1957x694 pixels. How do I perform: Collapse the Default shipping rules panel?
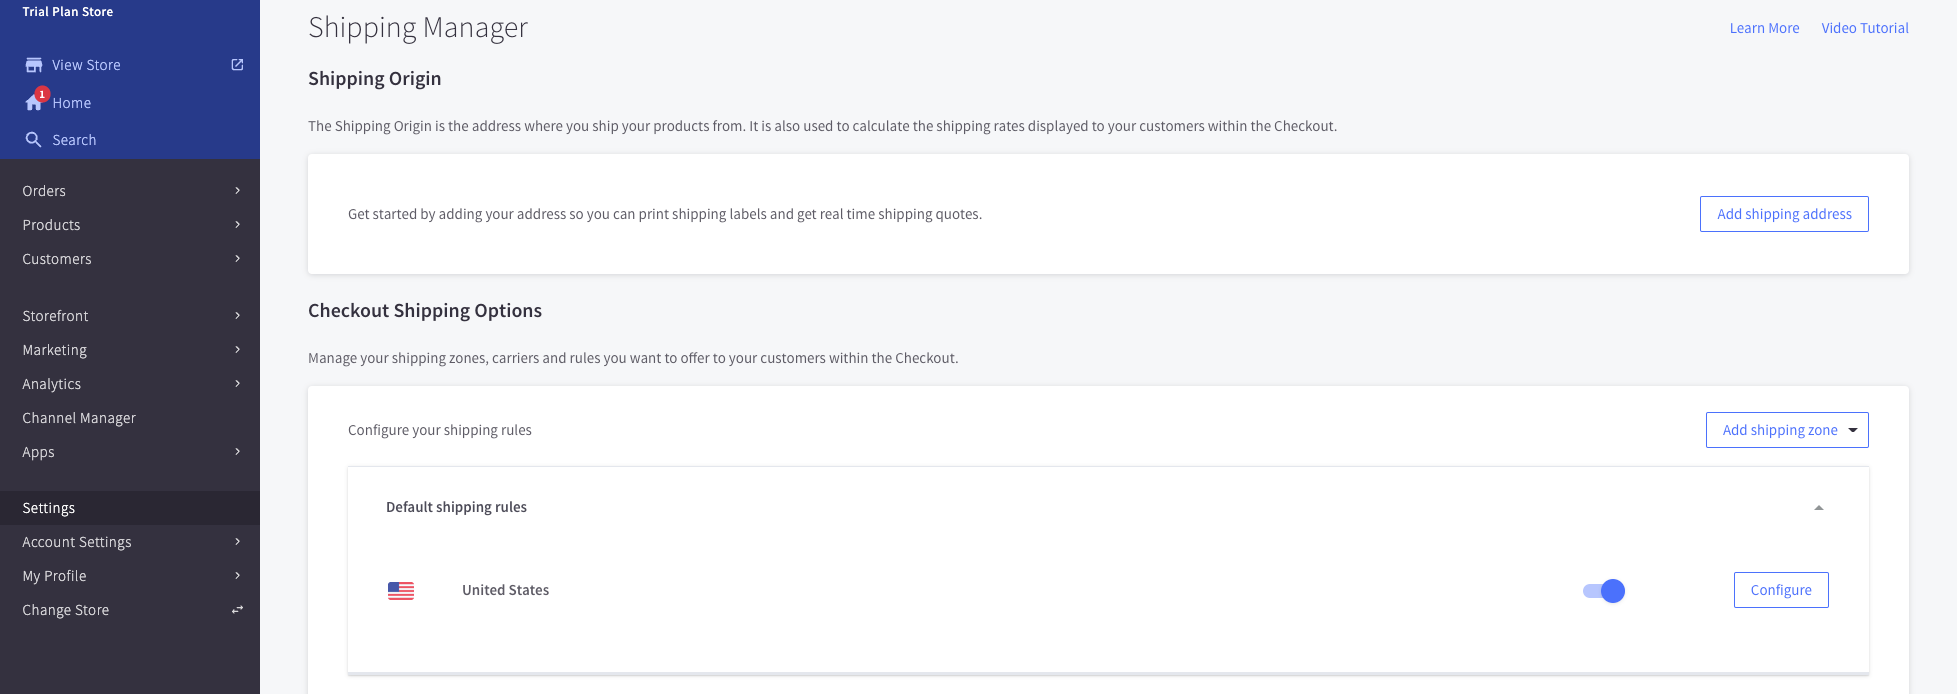[x=1819, y=508]
